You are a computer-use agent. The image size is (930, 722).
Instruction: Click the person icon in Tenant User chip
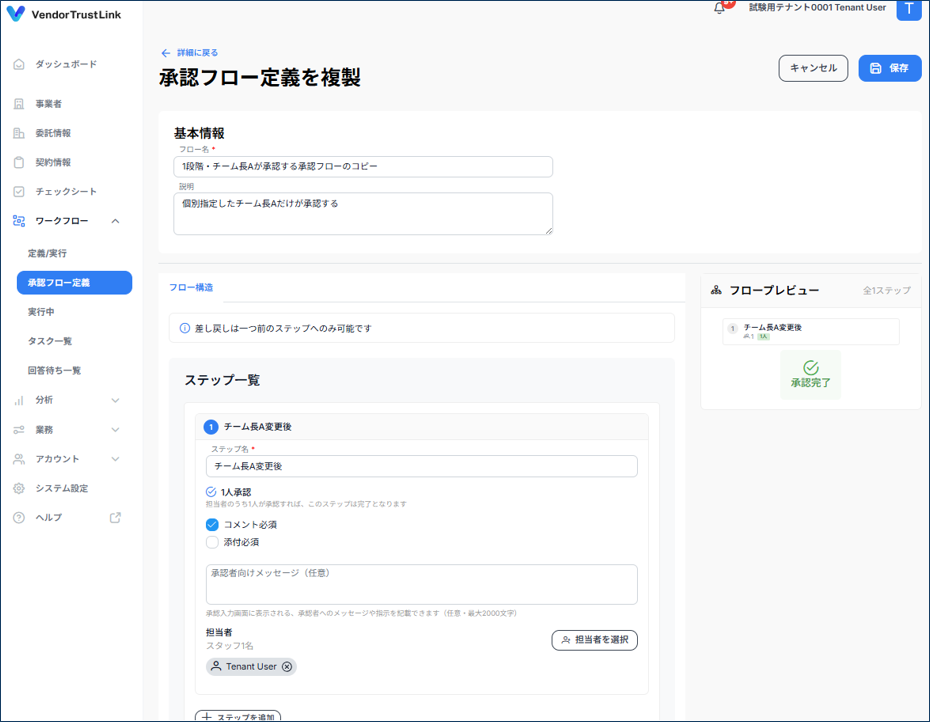(216, 666)
